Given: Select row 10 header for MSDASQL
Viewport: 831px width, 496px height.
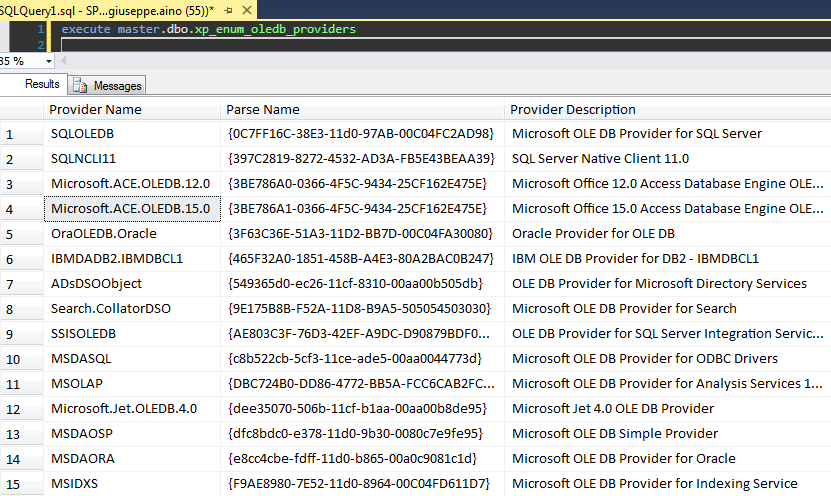Looking at the screenshot, I should click(14, 359).
